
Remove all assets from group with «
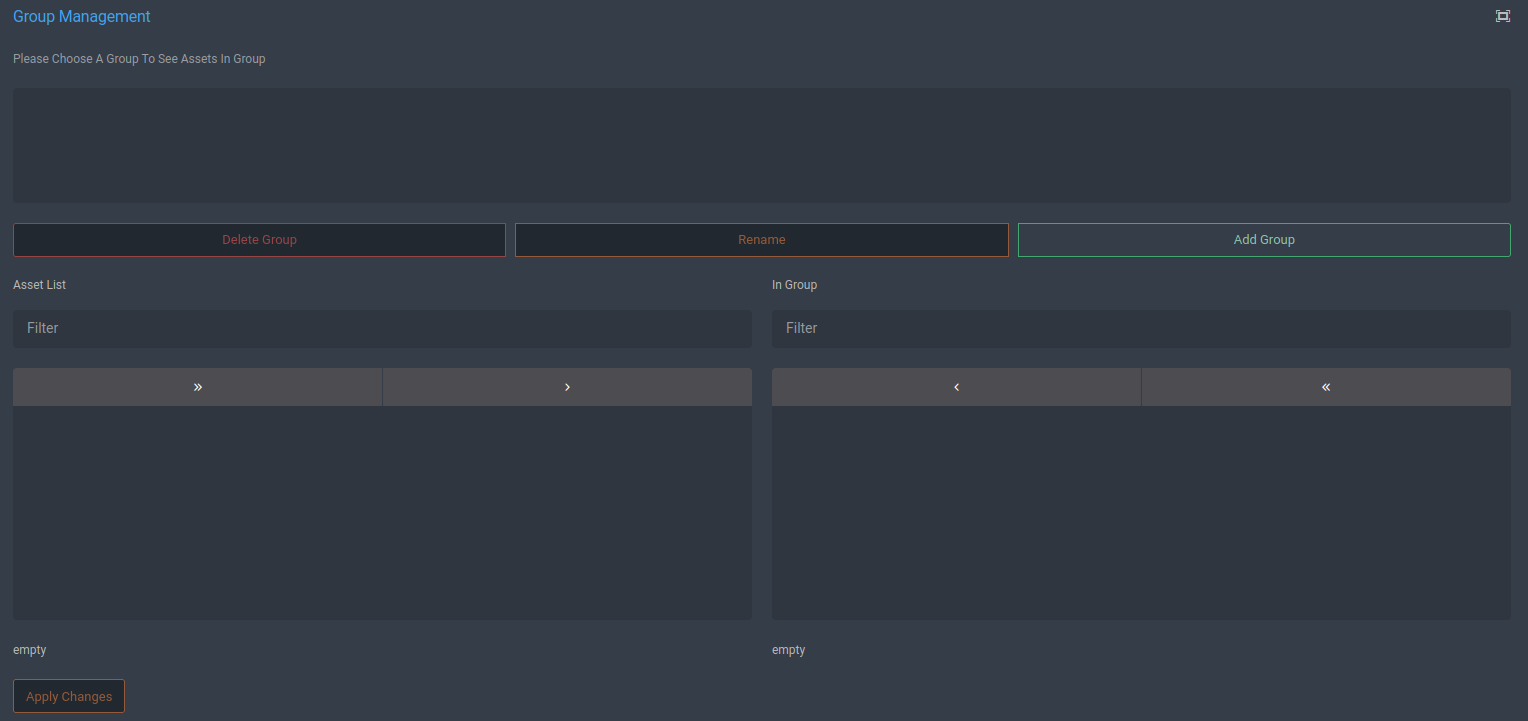(1326, 387)
